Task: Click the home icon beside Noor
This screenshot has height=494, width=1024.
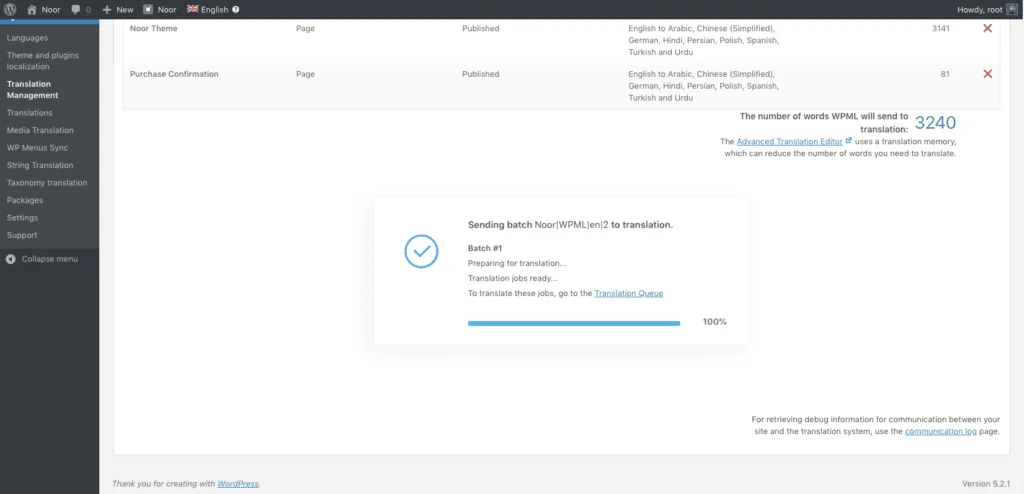Action: [31, 9]
